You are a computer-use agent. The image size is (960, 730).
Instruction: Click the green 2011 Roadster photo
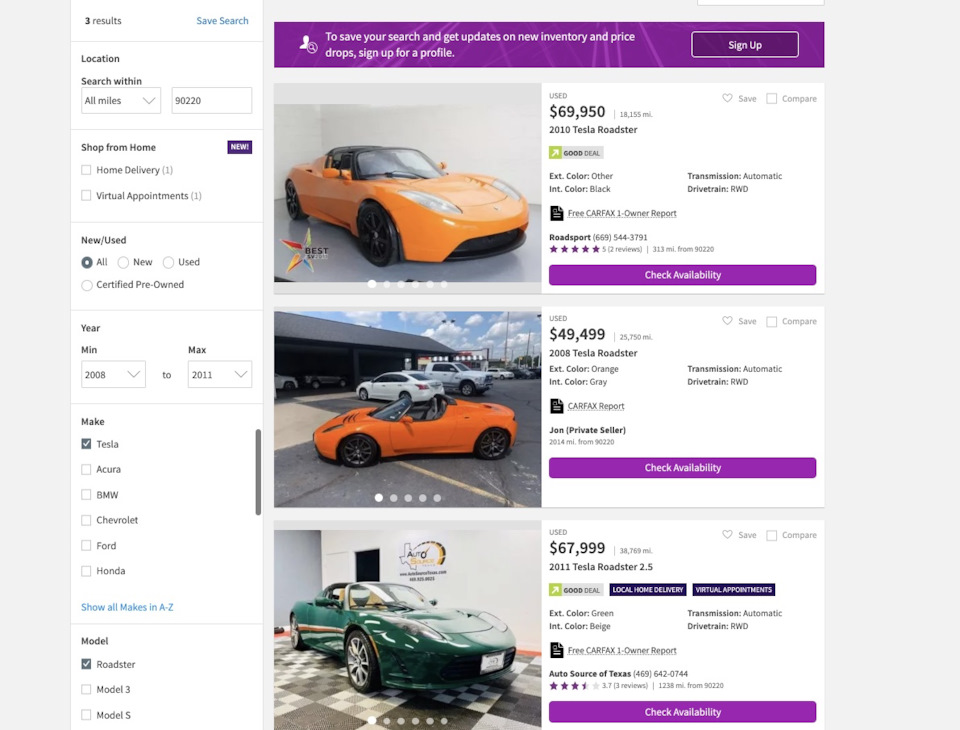click(407, 630)
